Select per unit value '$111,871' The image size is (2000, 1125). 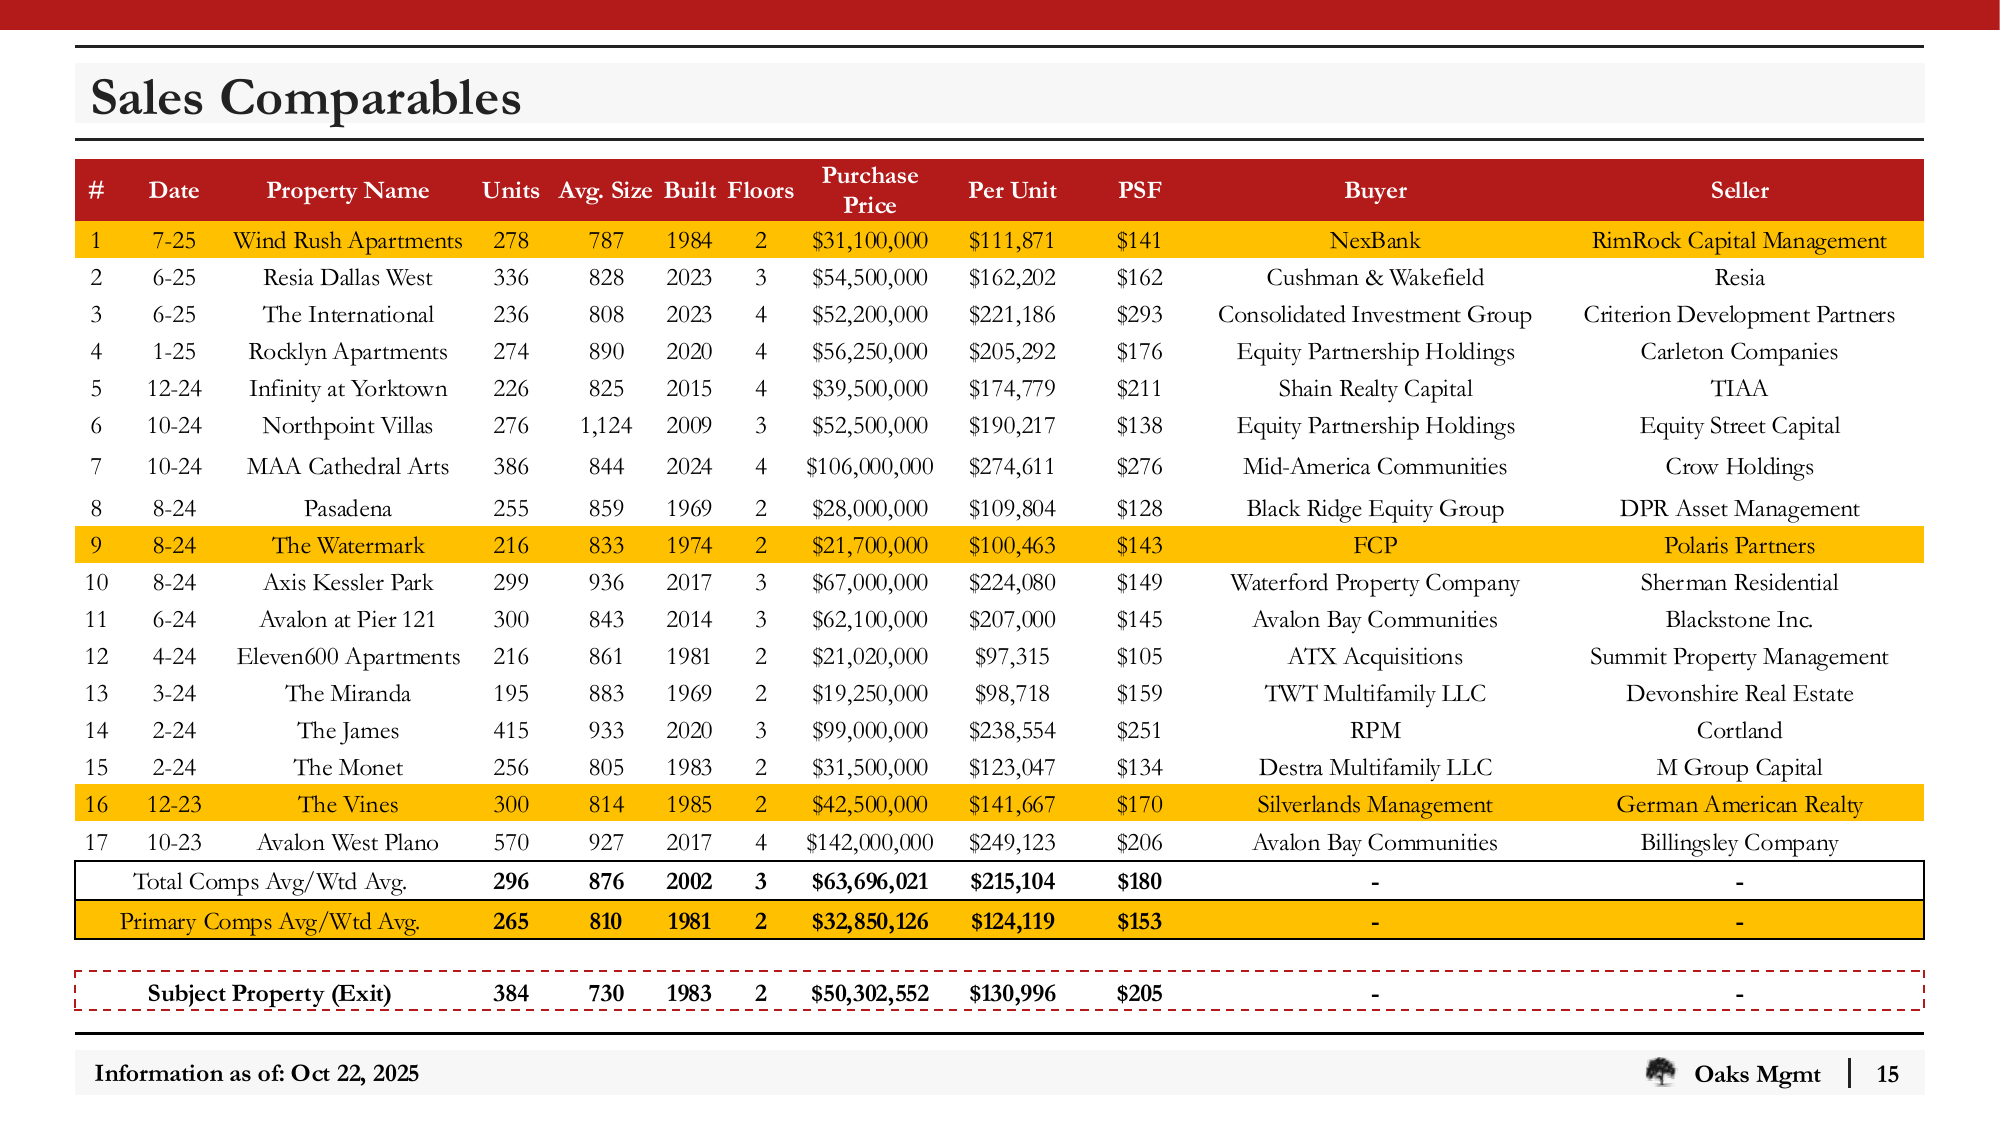point(1012,240)
